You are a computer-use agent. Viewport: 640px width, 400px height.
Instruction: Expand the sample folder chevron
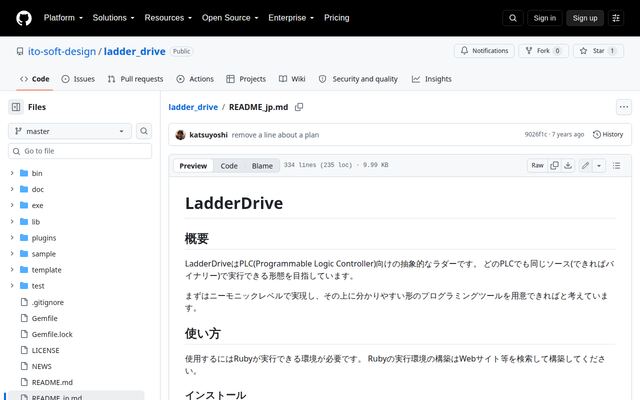(12, 253)
